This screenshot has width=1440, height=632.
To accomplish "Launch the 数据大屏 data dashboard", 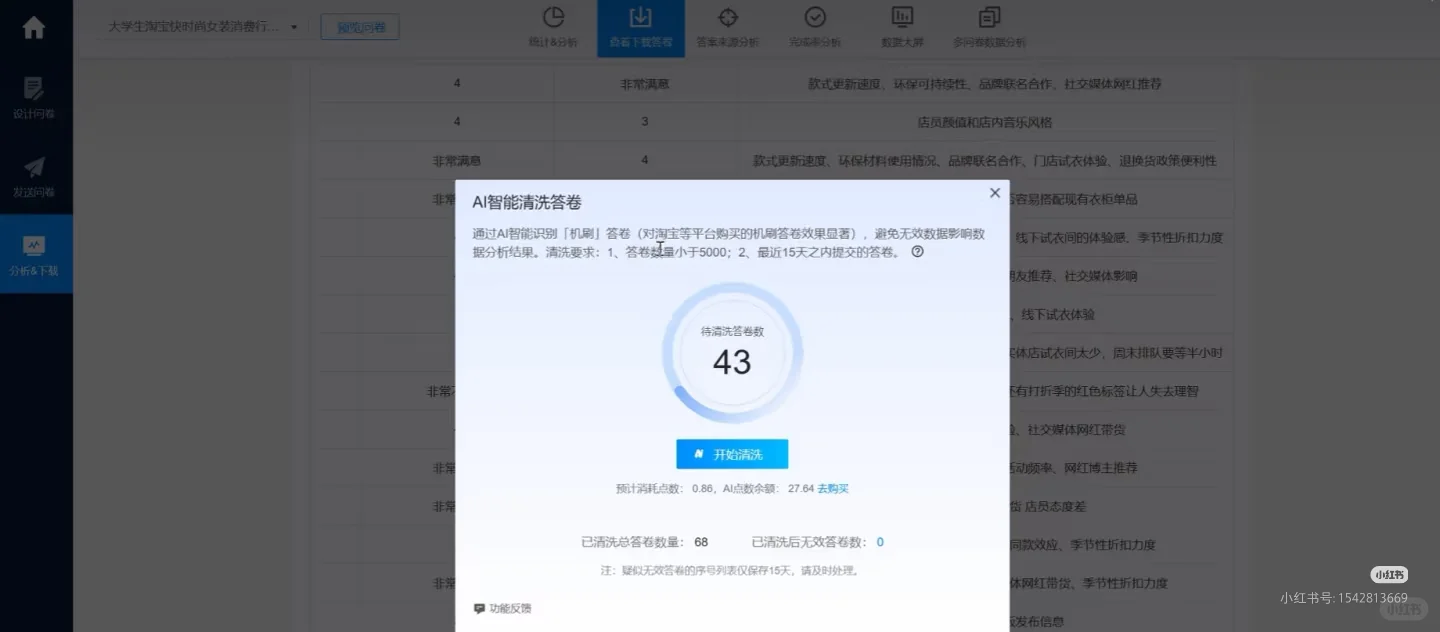I will tap(901, 25).
